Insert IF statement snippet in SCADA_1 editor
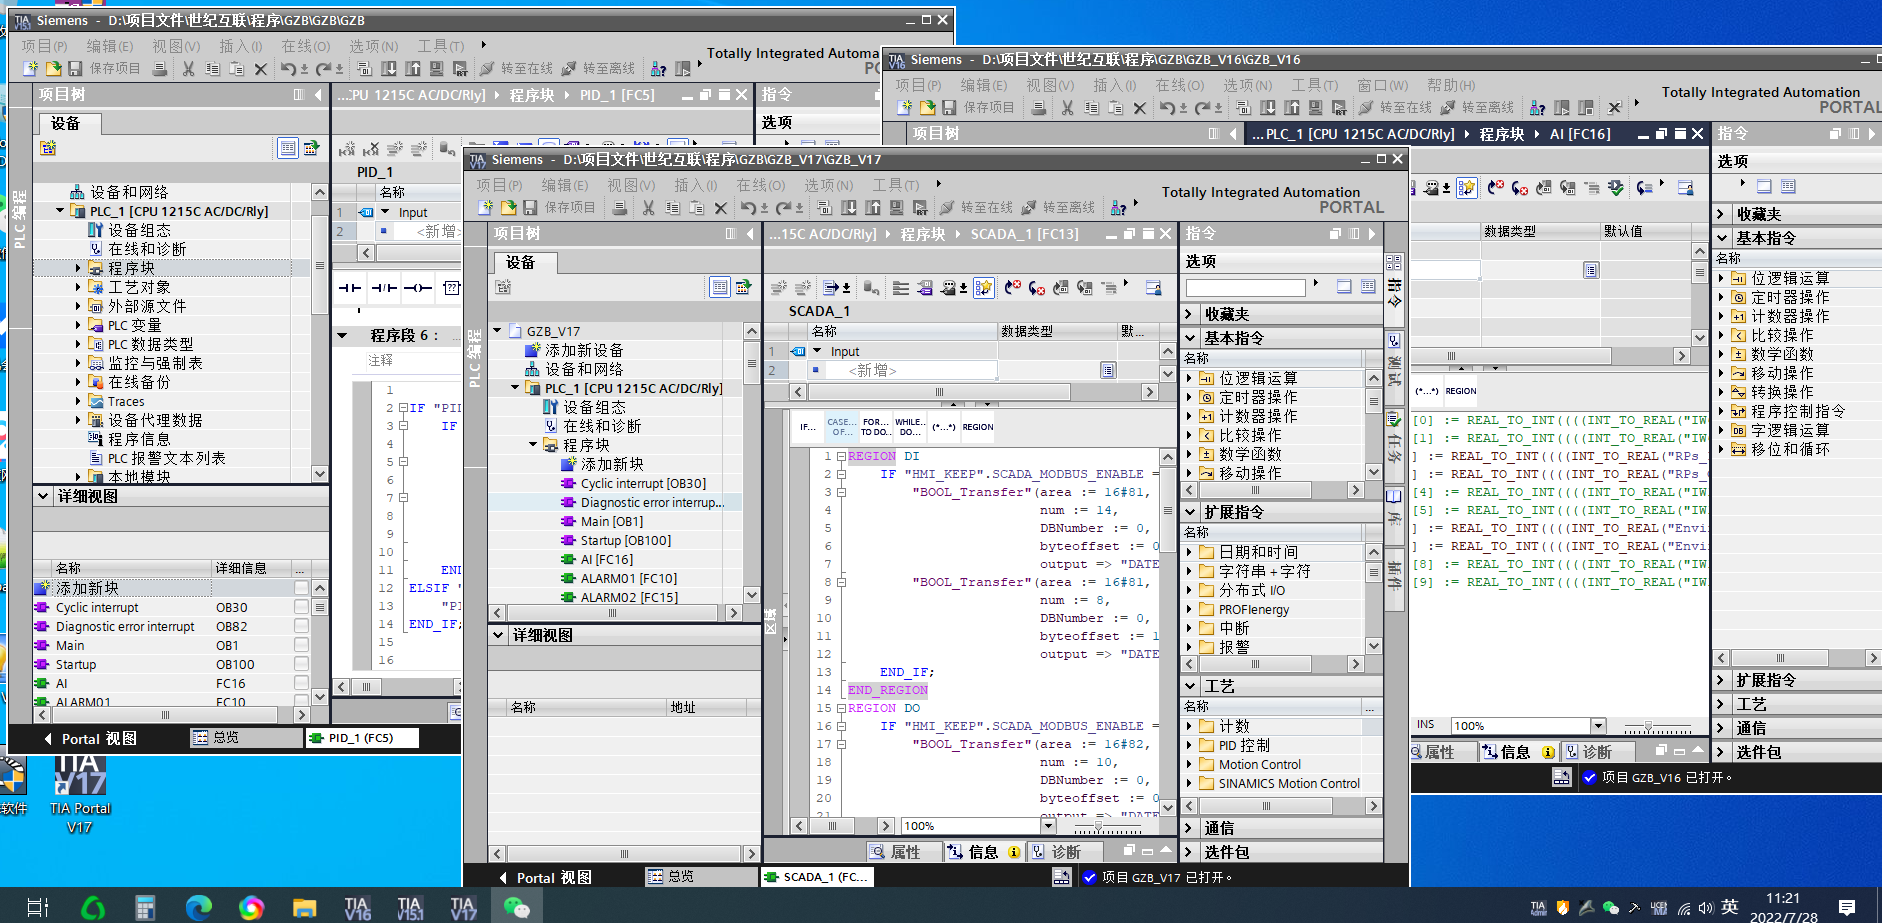 [807, 427]
